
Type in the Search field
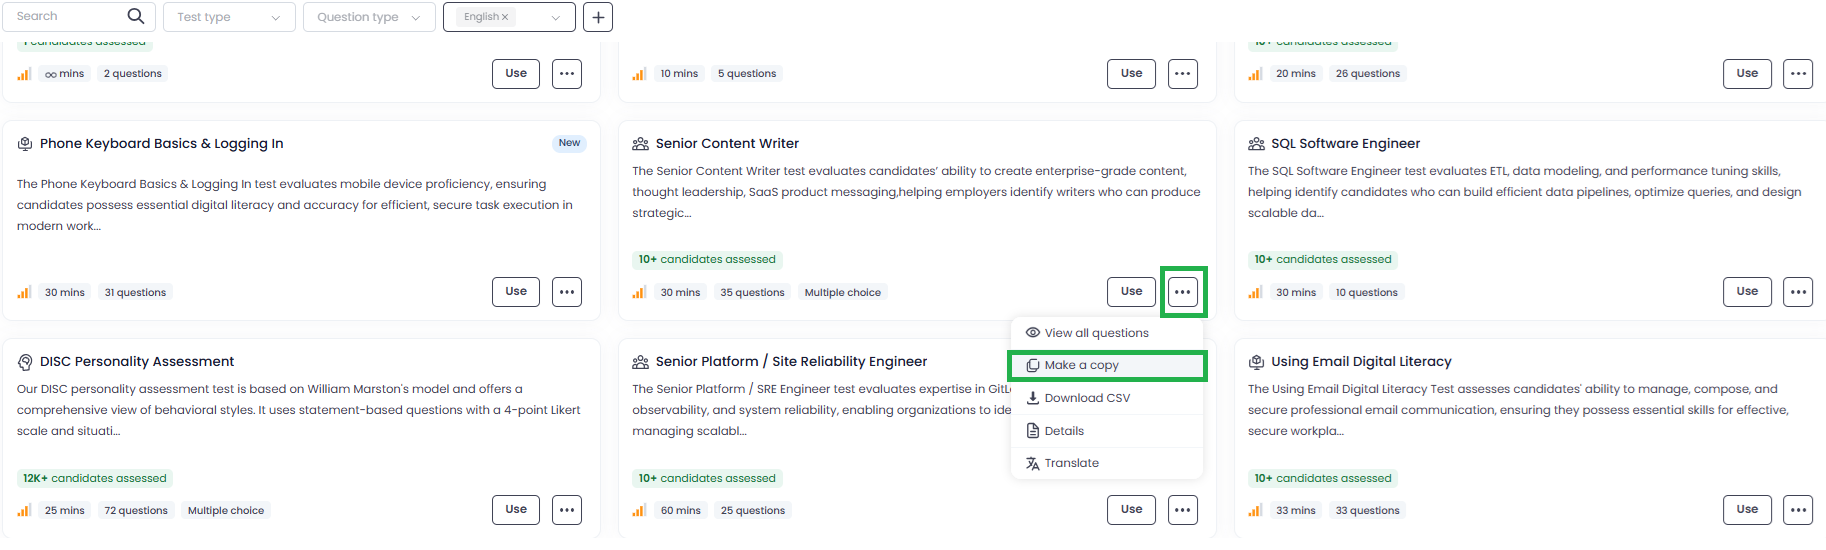coord(65,16)
